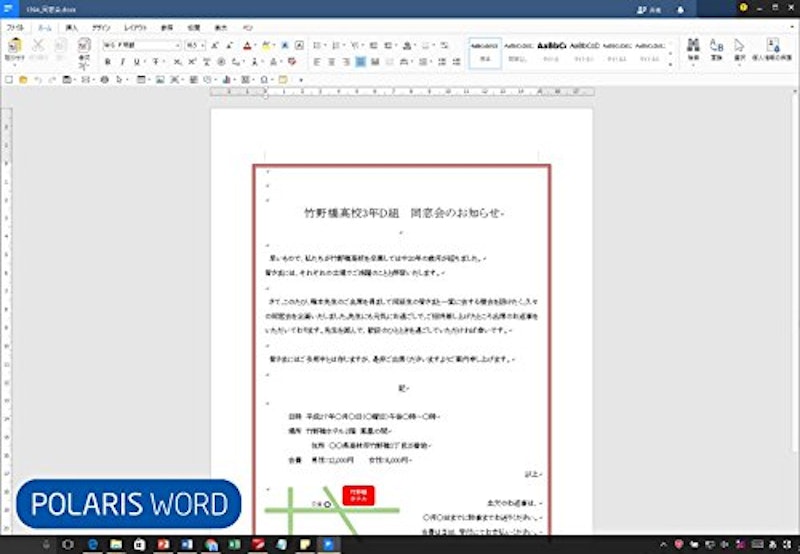Viewport: 800px width, 554px height.
Task: Click the Copy icon in the ribbon
Action: (60, 45)
